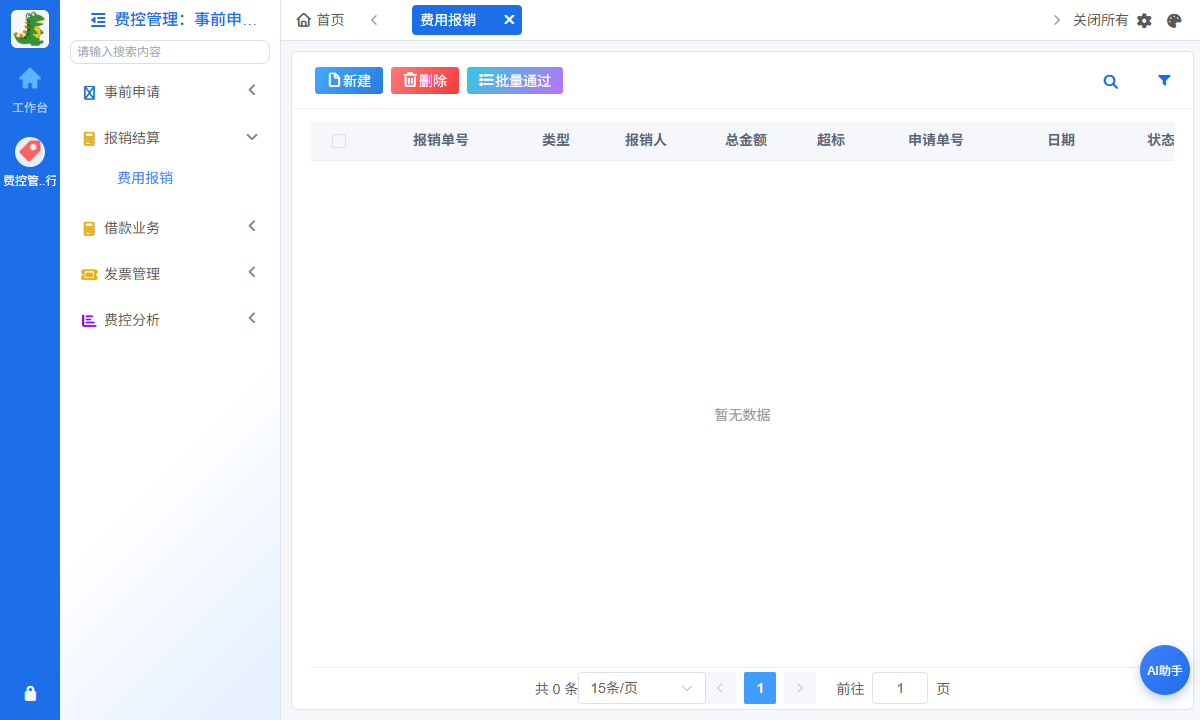Open the 工作台 home icon
The width and height of the screenshot is (1200, 720).
tap(30, 78)
